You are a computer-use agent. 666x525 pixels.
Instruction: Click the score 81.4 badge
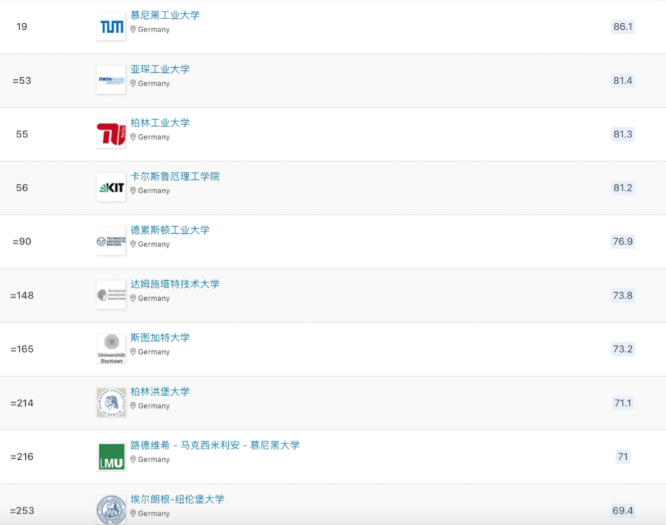click(x=623, y=80)
